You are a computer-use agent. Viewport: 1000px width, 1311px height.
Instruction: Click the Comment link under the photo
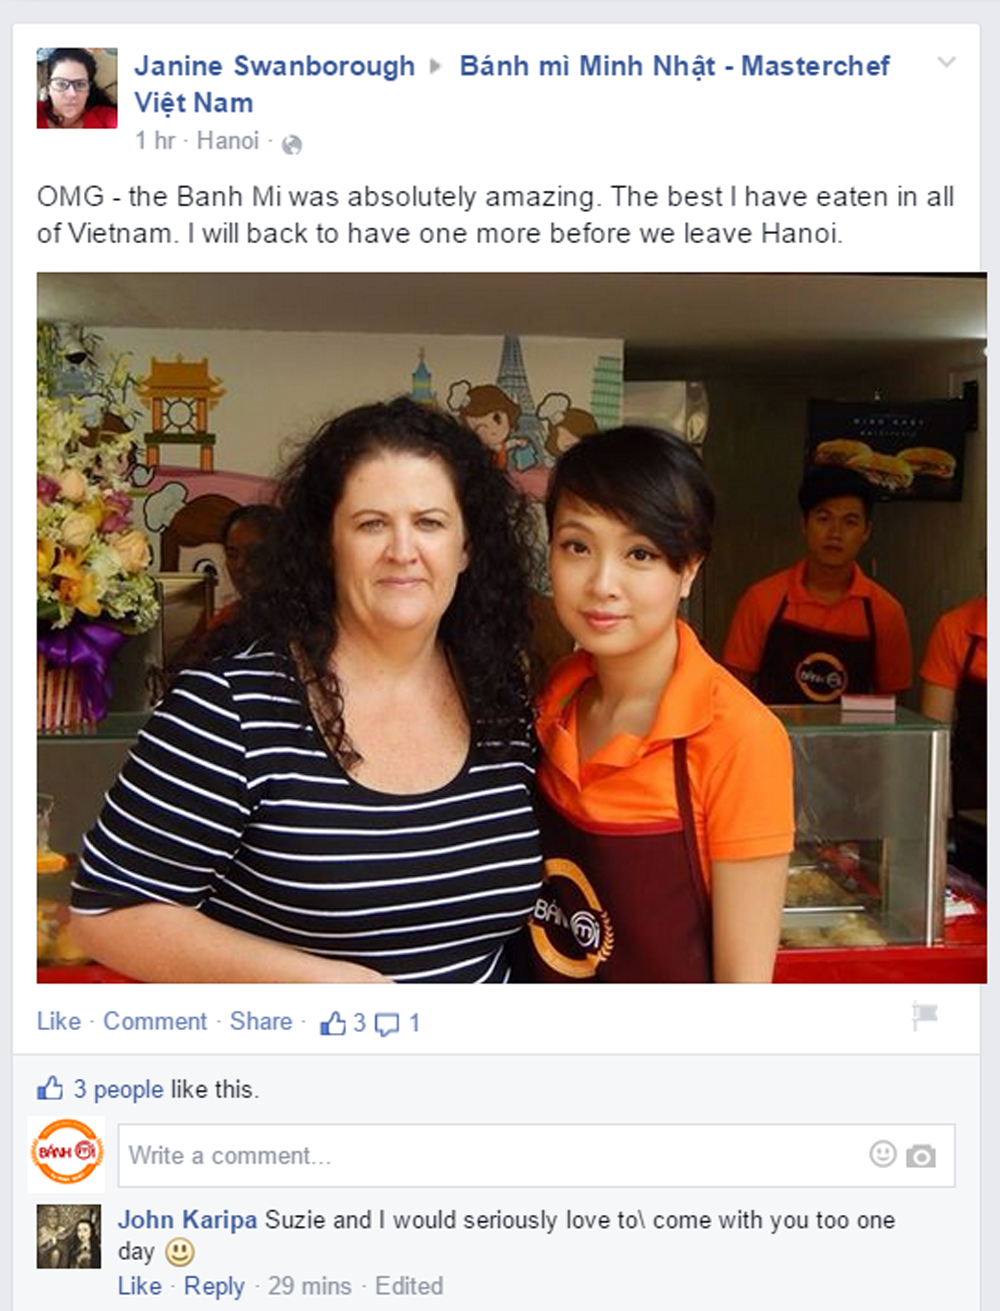click(155, 1022)
